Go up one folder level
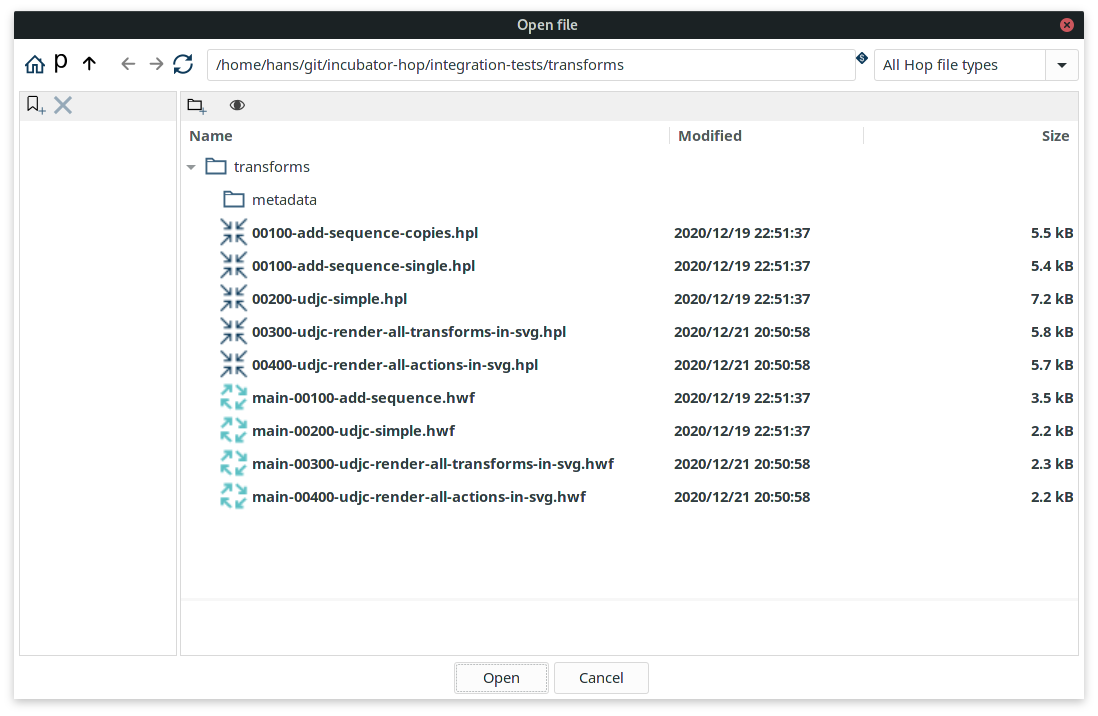The image size is (1098, 716). [88, 63]
